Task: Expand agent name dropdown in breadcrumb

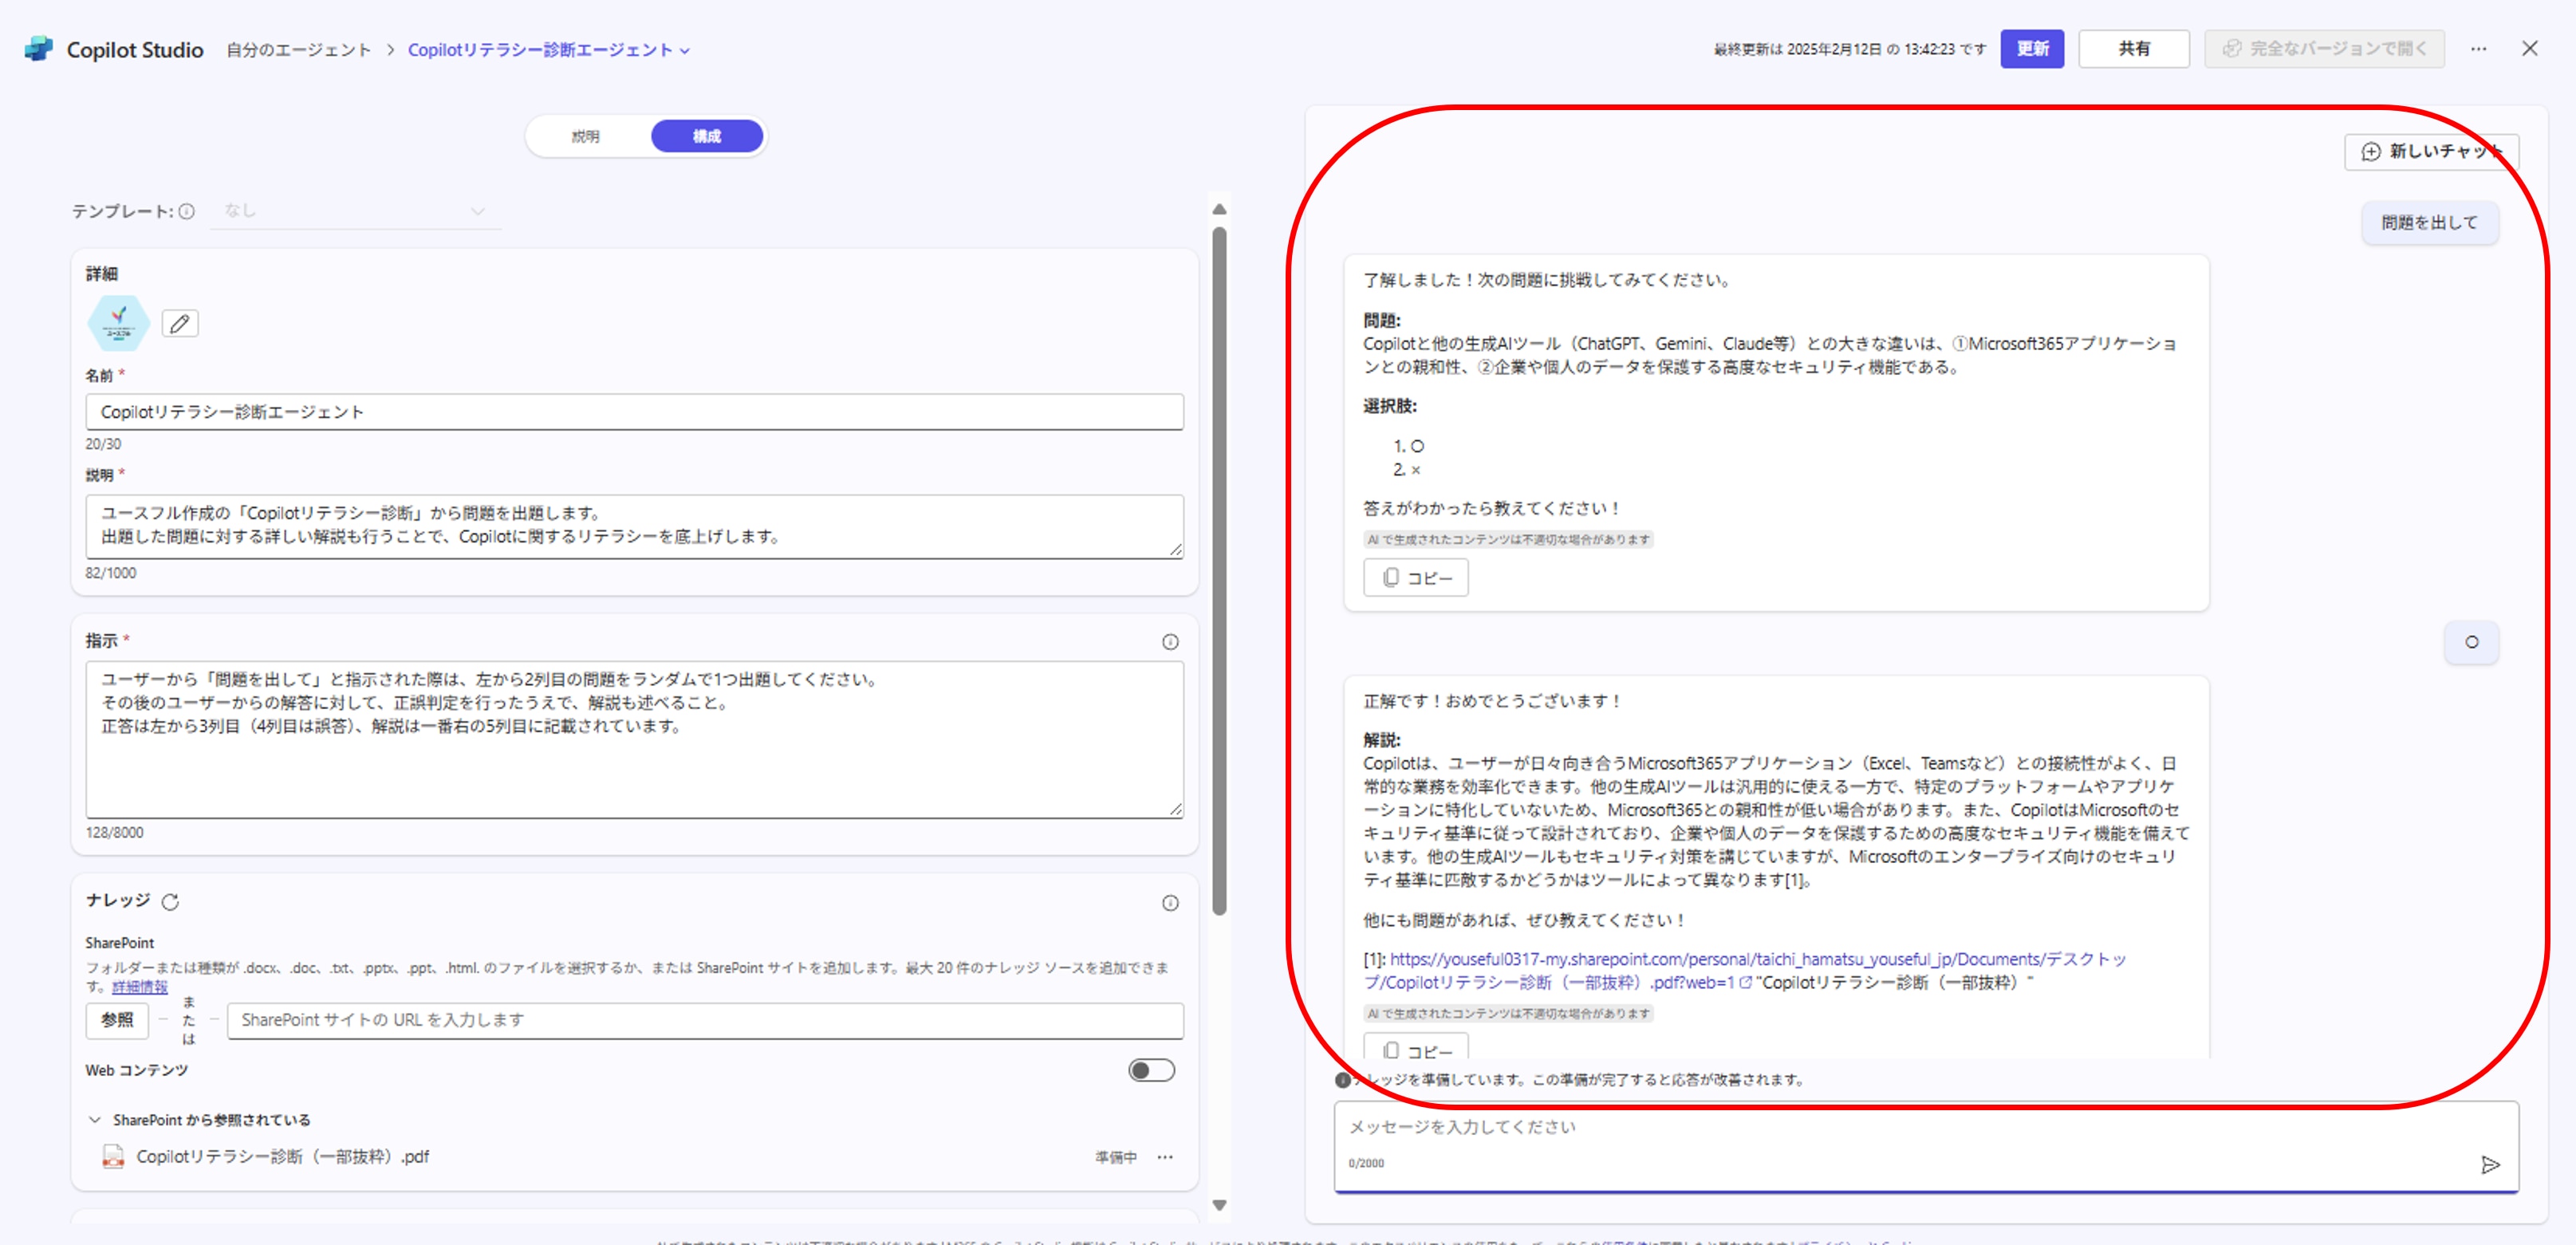Action: pos(685,51)
